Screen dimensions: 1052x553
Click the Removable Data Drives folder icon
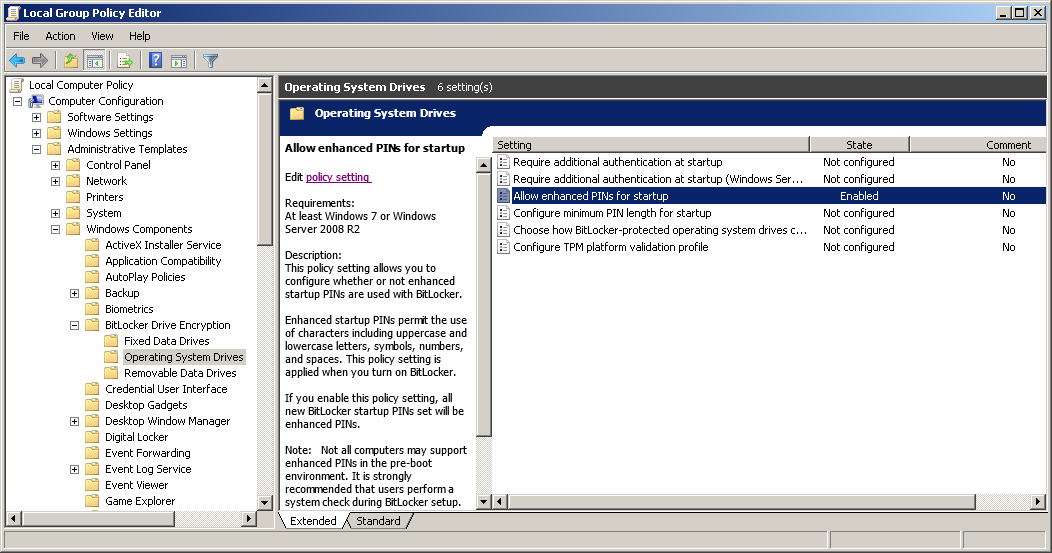(111, 373)
